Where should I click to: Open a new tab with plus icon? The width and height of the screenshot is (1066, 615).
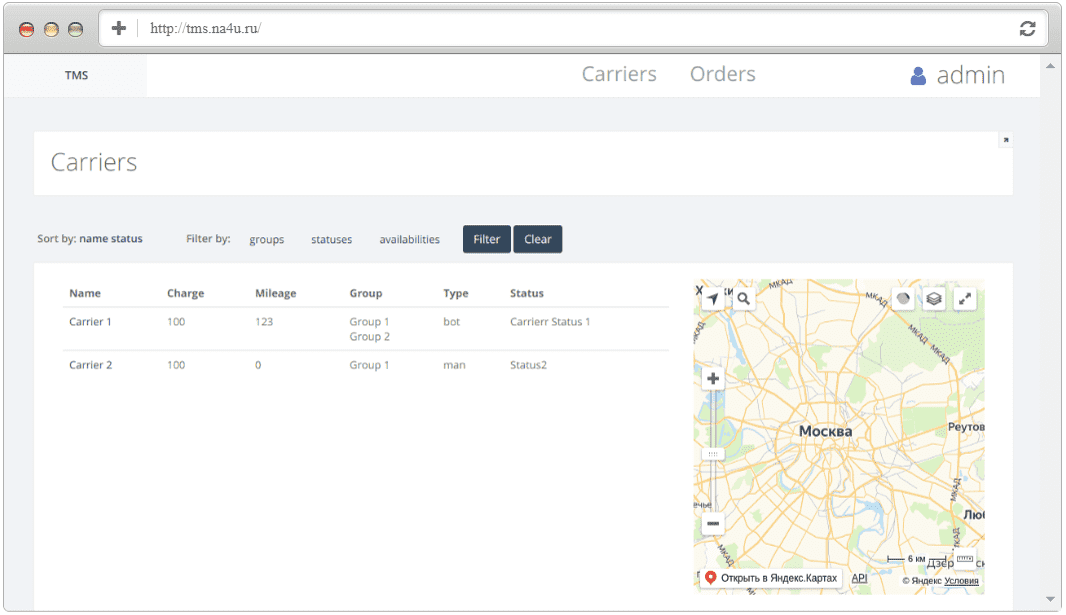tap(118, 28)
